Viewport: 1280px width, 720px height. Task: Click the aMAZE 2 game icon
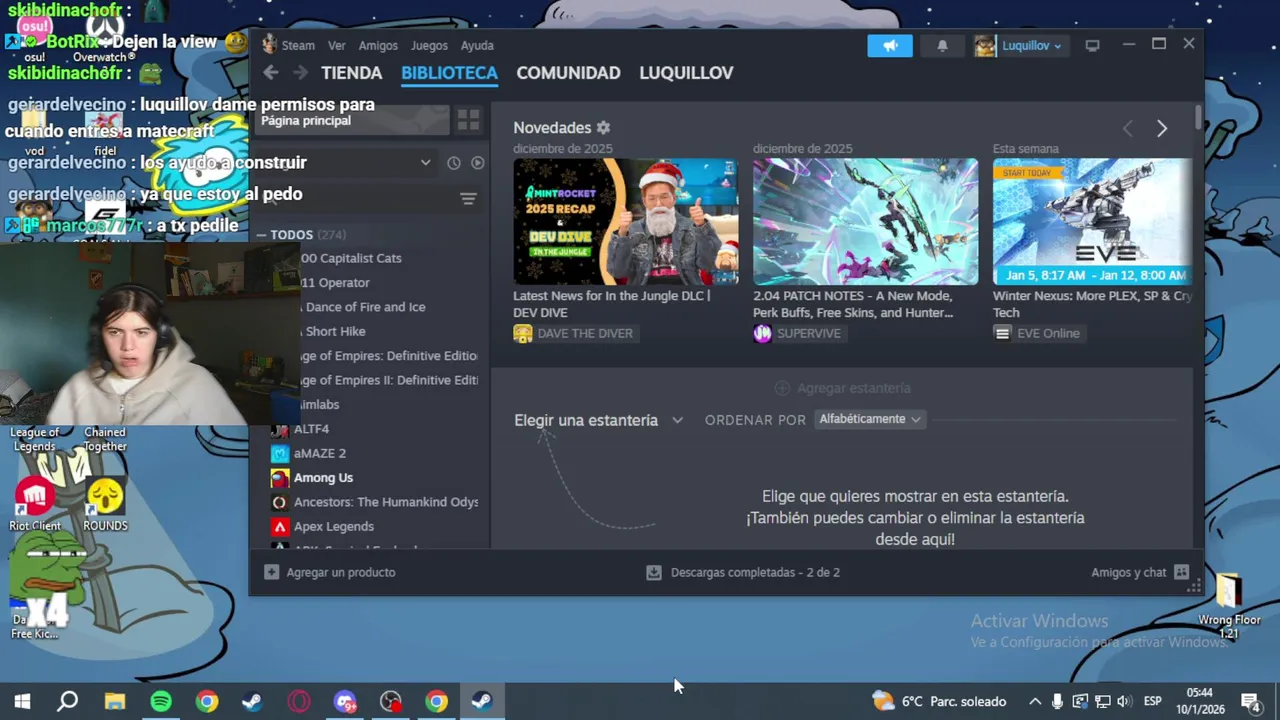pos(279,453)
